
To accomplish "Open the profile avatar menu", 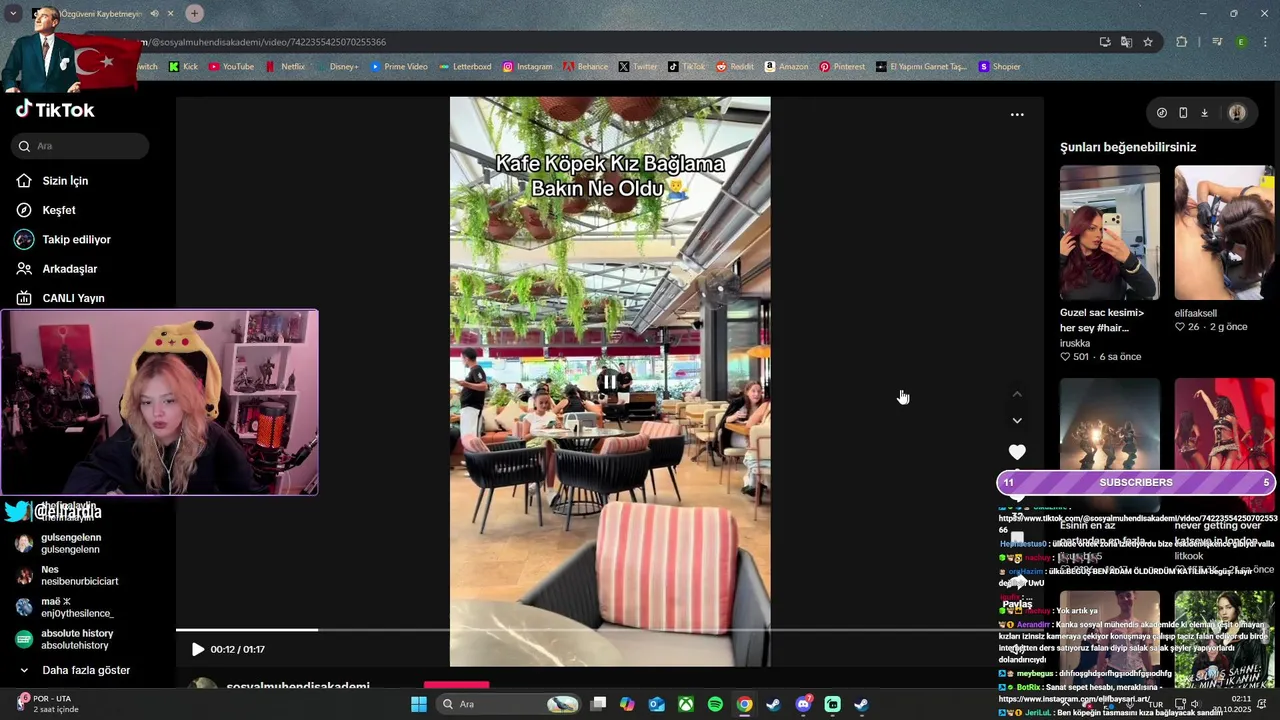I will coord(1237,113).
